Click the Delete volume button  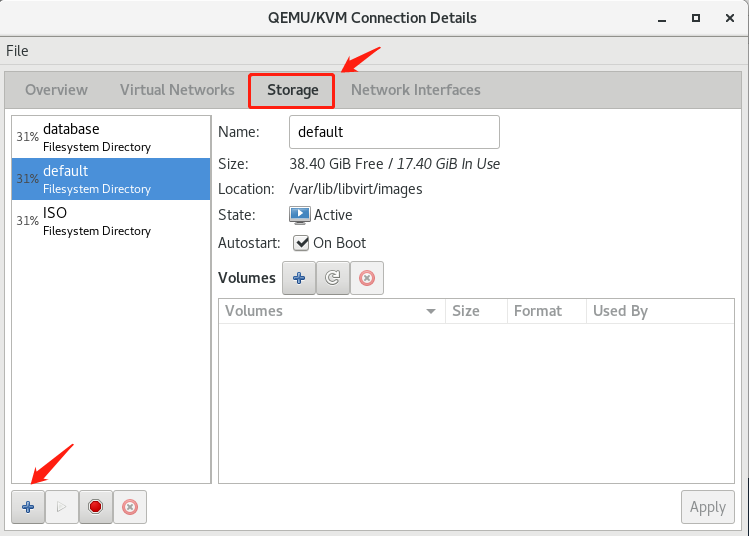[367, 278]
